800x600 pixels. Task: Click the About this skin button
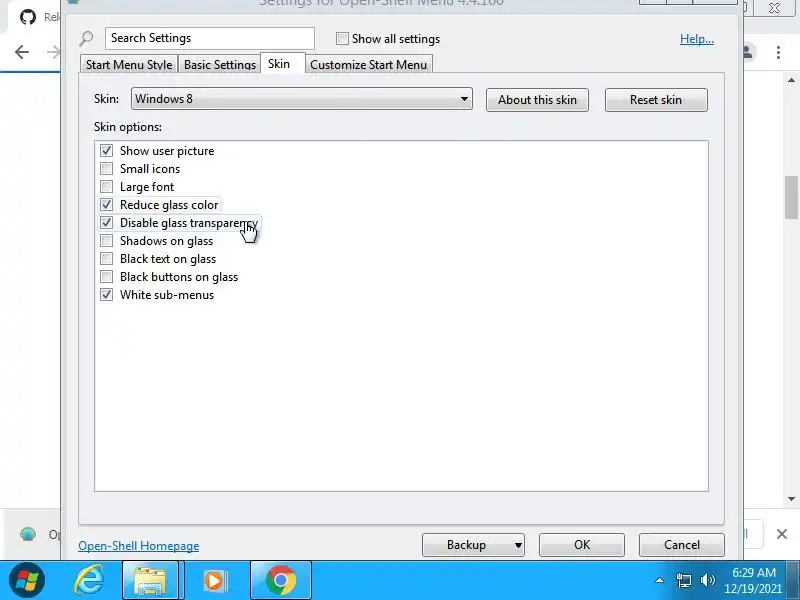[537, 100]
